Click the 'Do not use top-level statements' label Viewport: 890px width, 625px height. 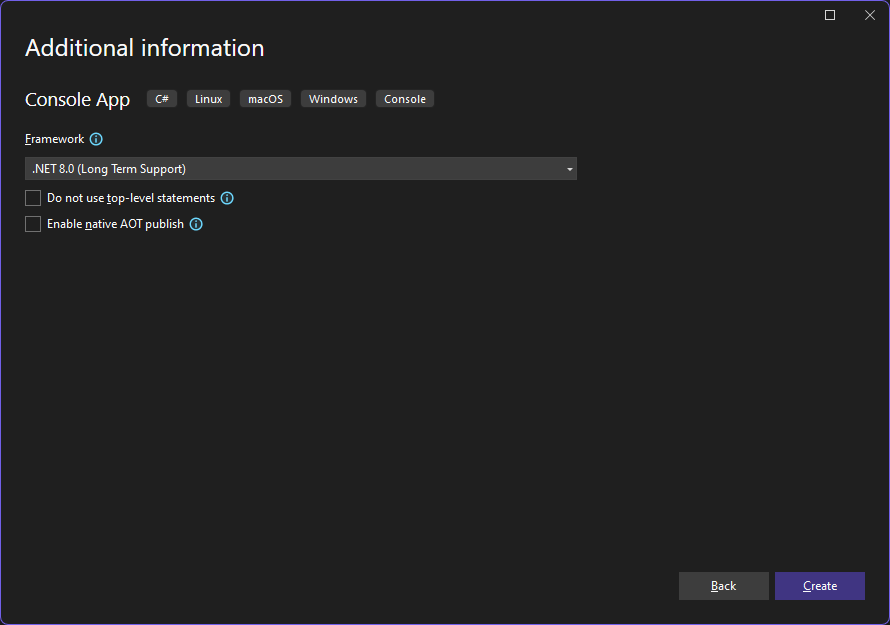coord(131,198)
